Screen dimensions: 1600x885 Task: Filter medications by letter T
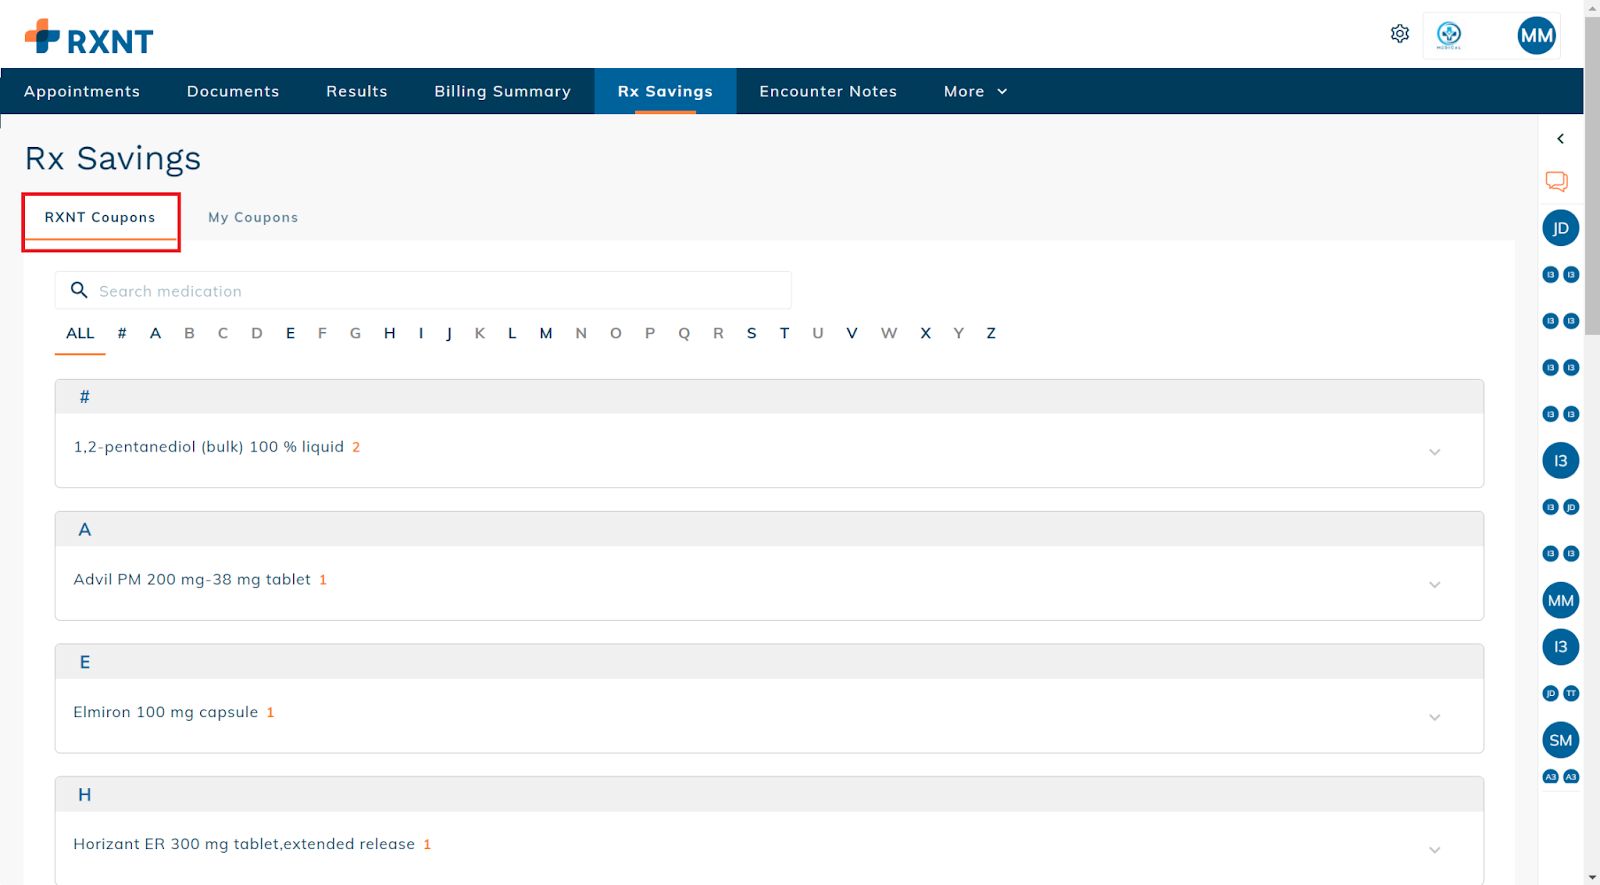tap(784, 333)
